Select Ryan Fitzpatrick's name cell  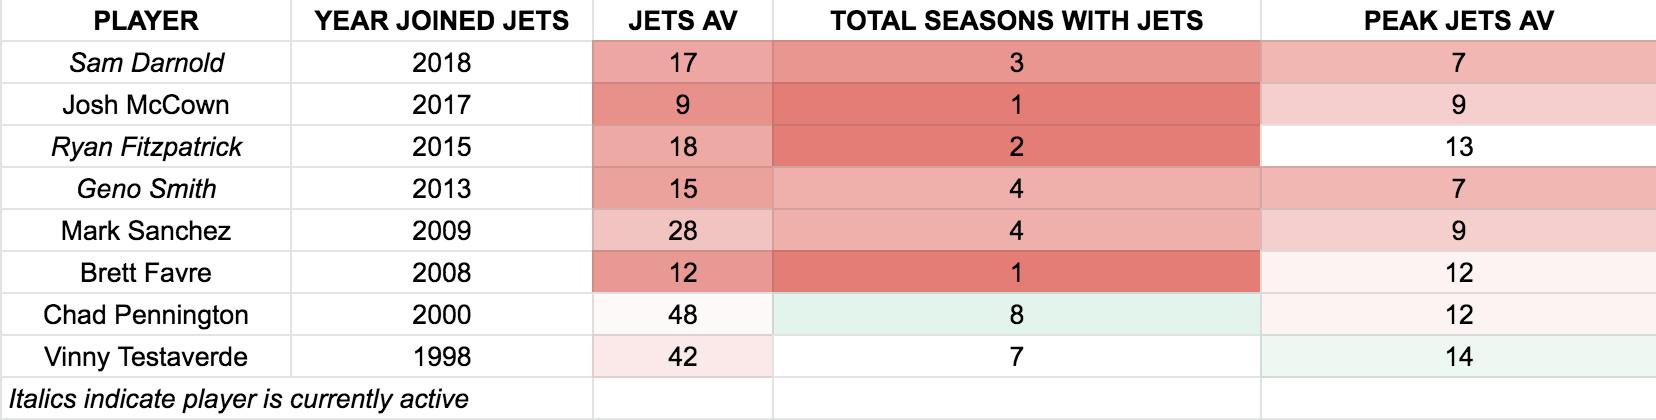[x=146, y=147]
